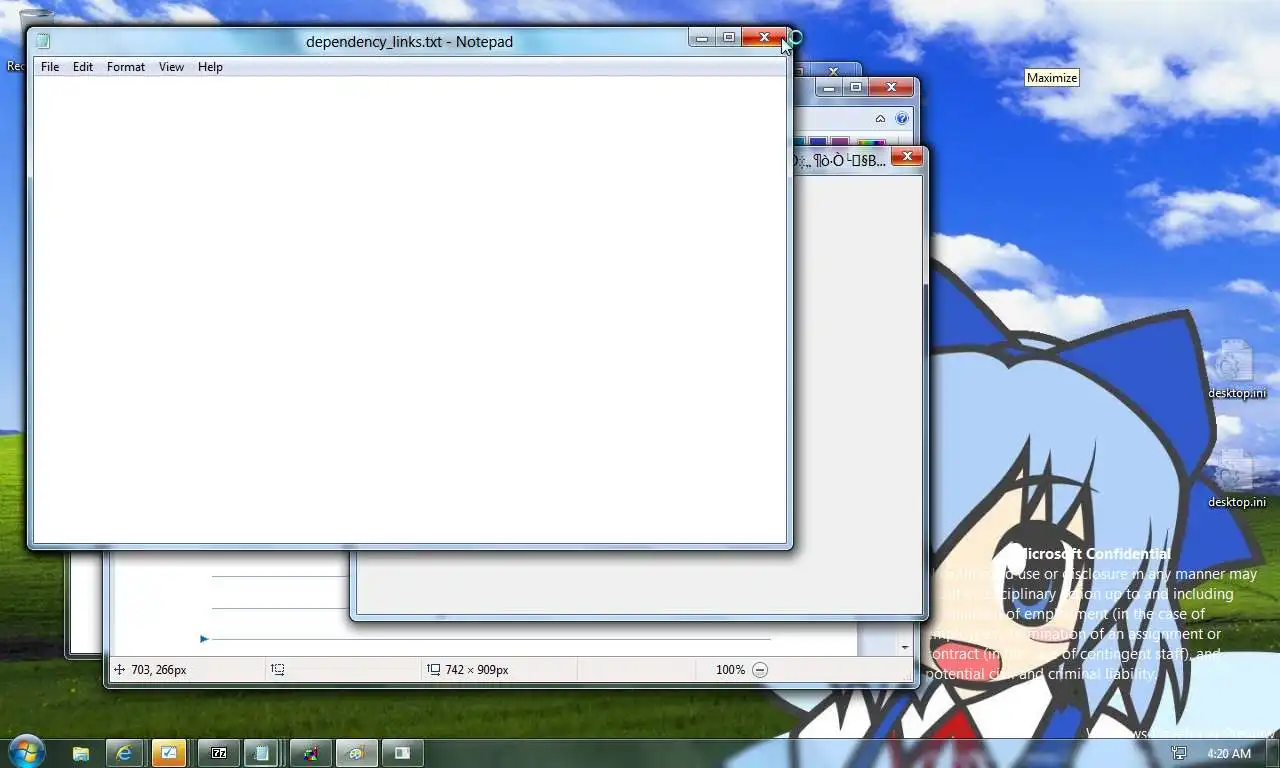Click the last taskbar window button
The width and height of the screenshot is (1280, 768).
click(x=402, y=753)
